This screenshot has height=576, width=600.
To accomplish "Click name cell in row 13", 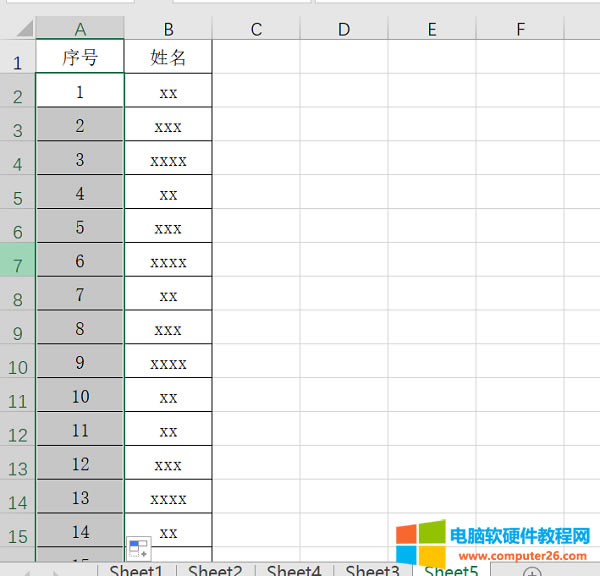I will (x=168, y=464).
